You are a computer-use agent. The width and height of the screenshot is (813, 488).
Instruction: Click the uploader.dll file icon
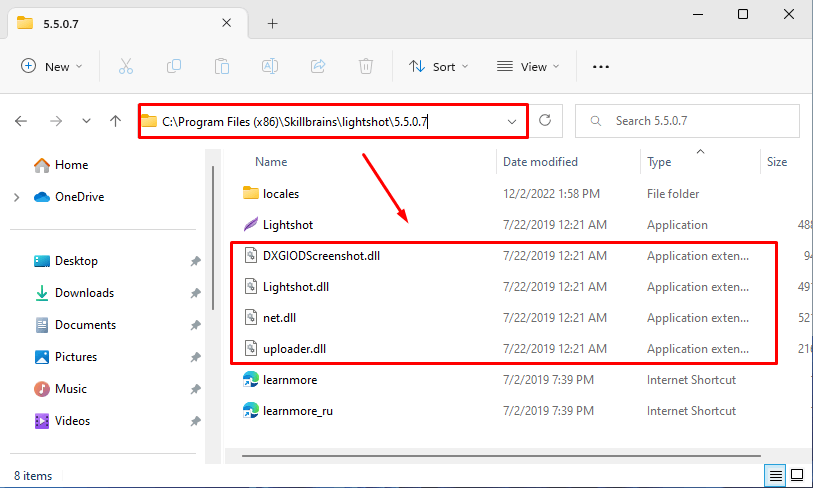[x=250, y=348]
